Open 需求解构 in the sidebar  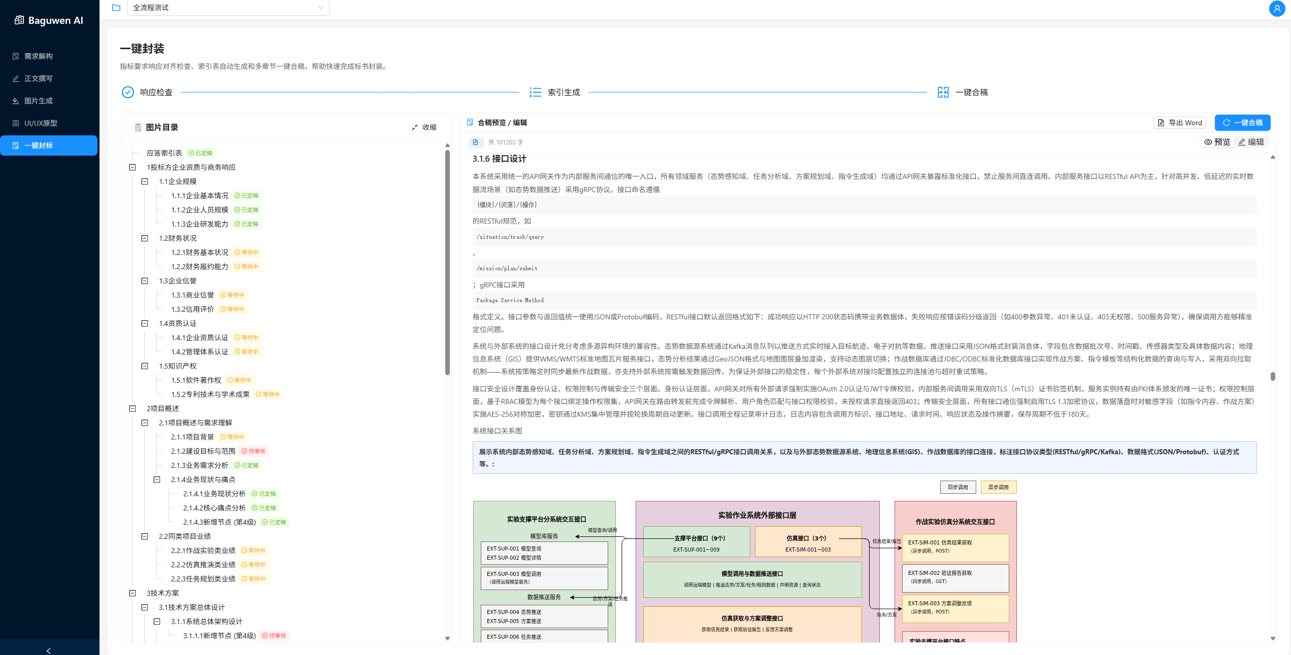(x=49, y=56)
